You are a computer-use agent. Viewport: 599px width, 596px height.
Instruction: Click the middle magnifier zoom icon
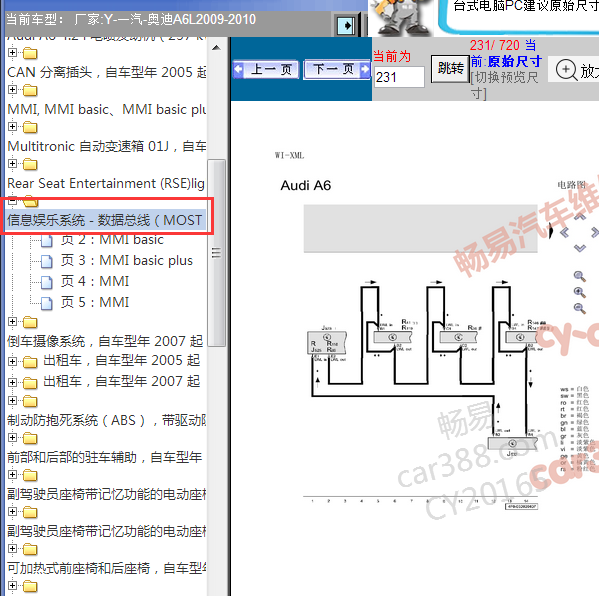(x=580, y=292)
